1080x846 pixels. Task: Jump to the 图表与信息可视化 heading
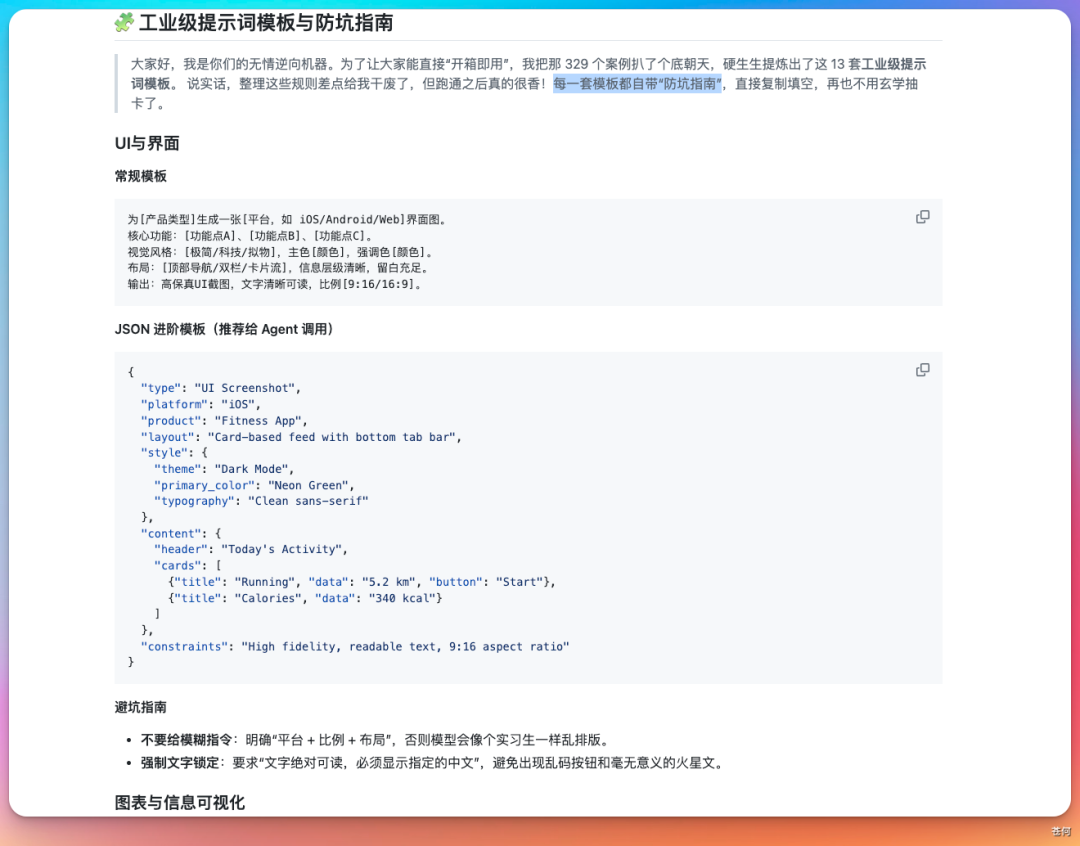(180, 802)
